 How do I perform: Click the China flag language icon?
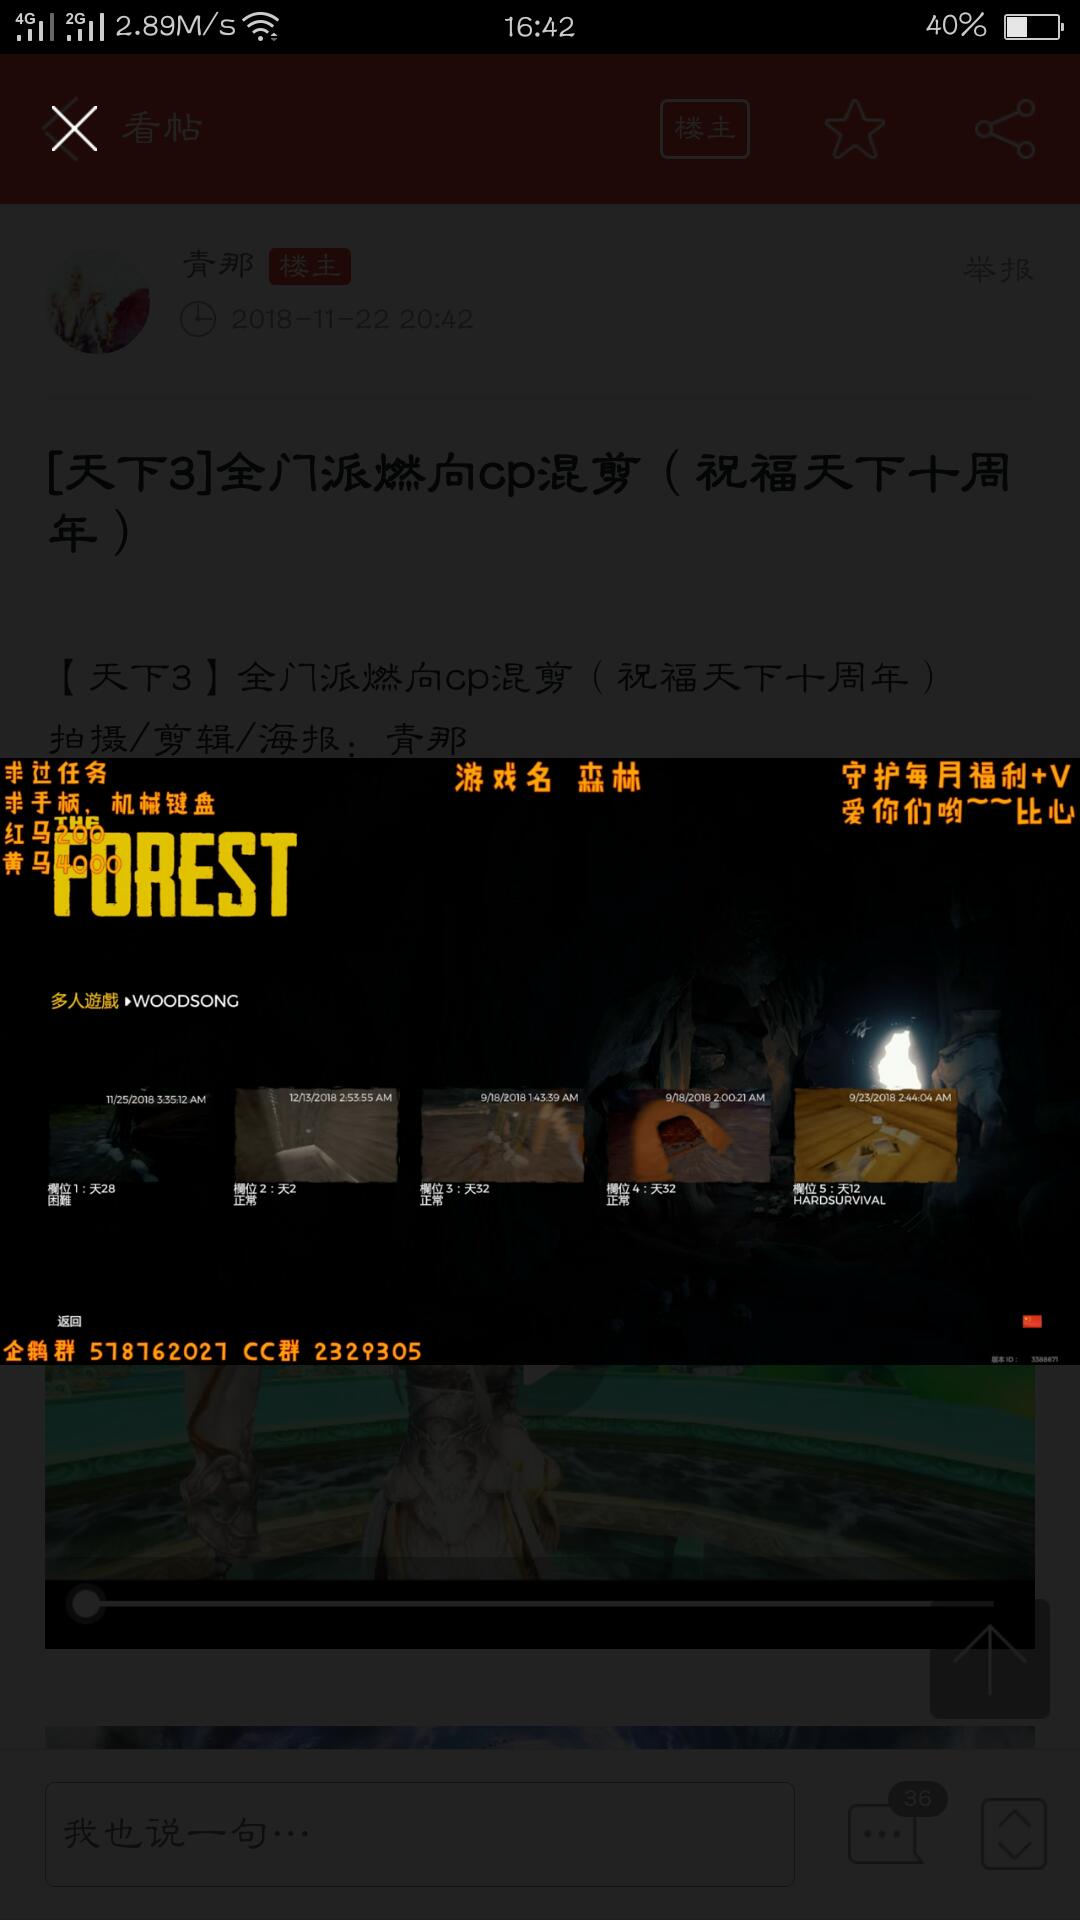point(1032,1321)
